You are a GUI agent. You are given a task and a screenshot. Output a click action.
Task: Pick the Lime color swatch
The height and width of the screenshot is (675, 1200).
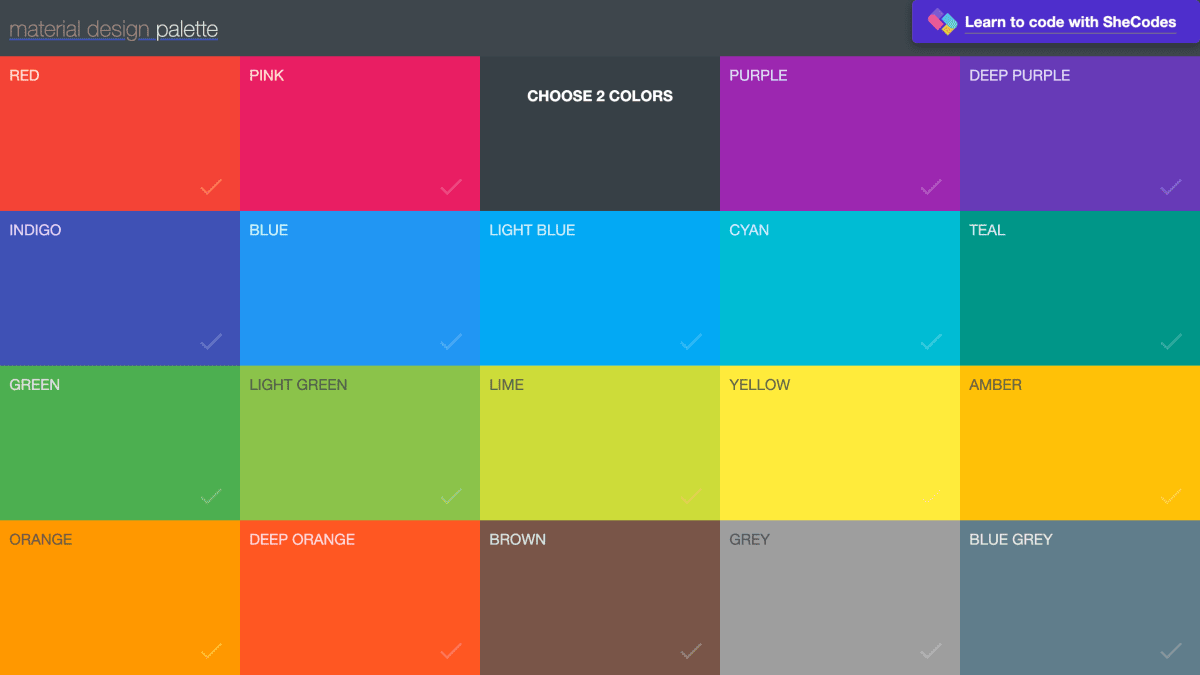click(x=600, y=443)
